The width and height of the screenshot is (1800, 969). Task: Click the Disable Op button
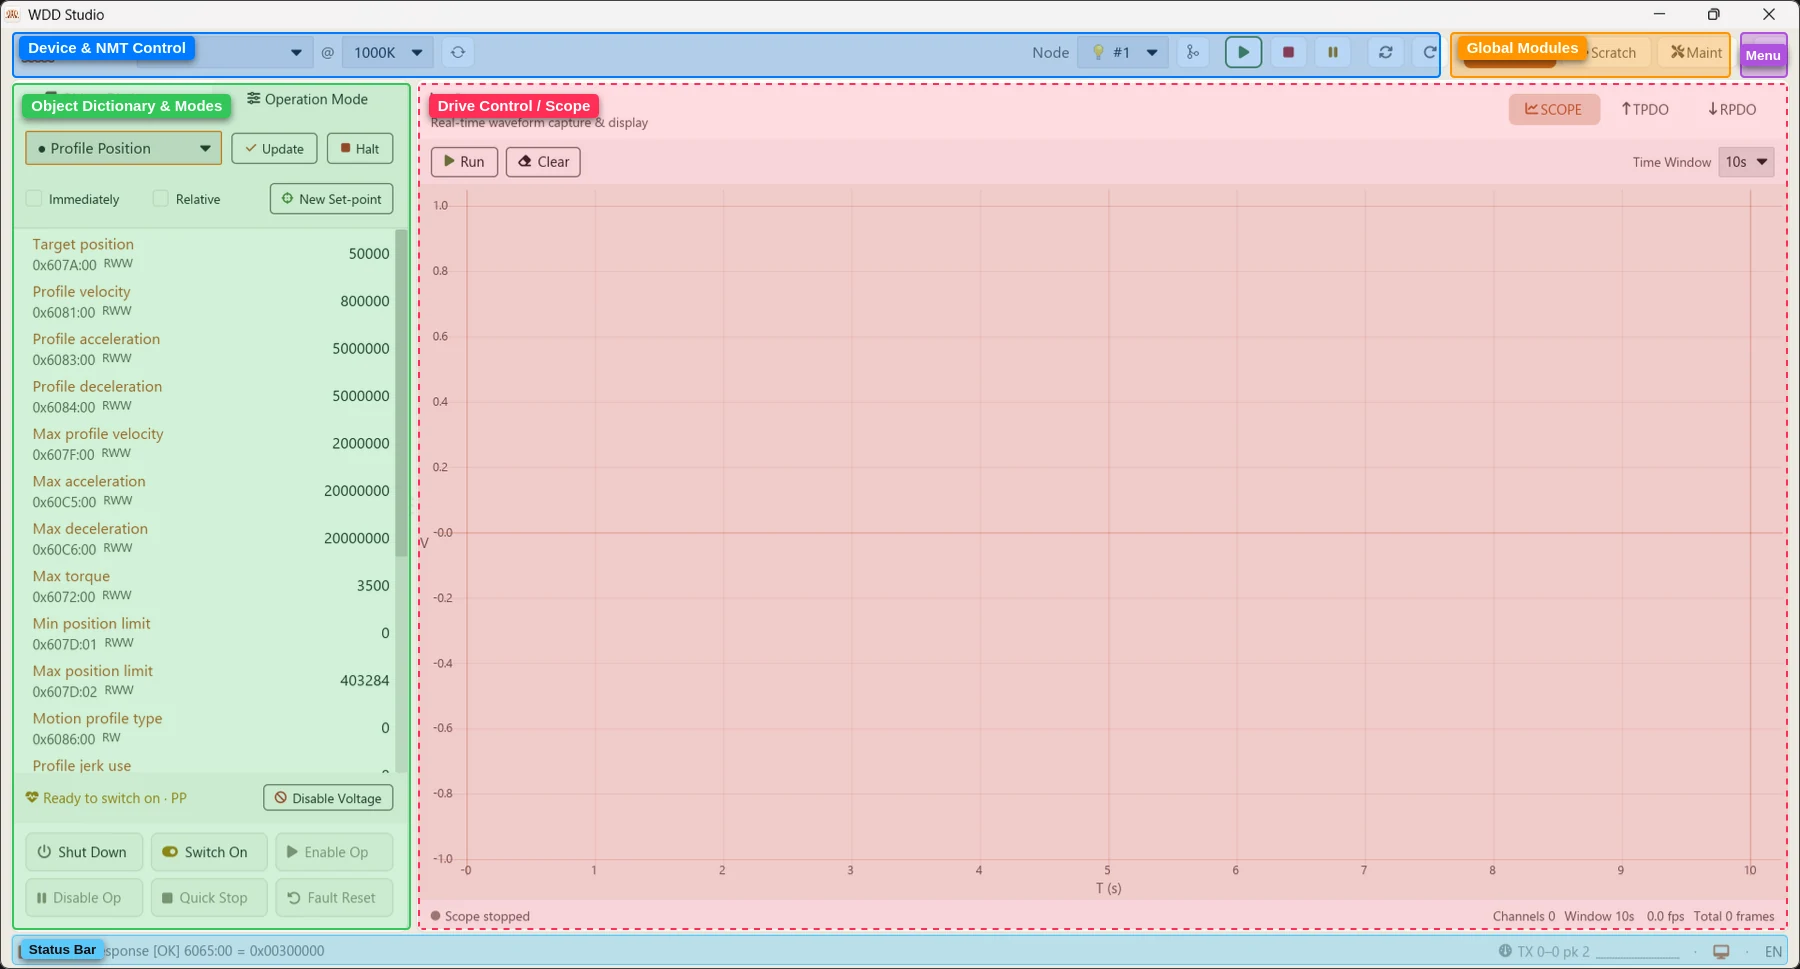[84, 898]
